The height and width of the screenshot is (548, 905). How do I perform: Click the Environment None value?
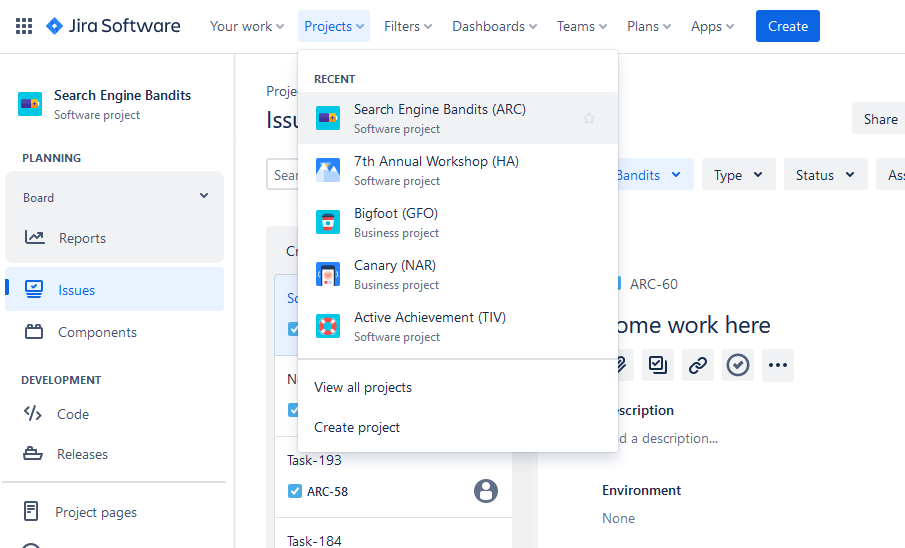618,518
